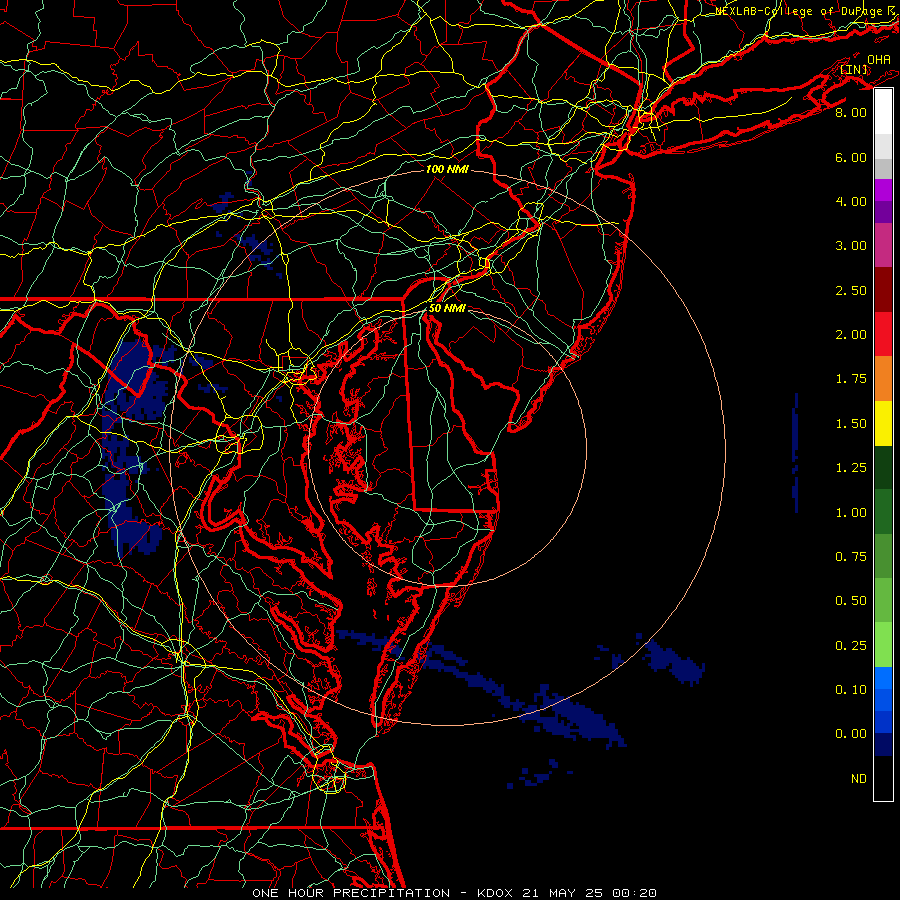
Task: Click the ONE HOUR PRECIPITATION title text
Action: [351, 893]
